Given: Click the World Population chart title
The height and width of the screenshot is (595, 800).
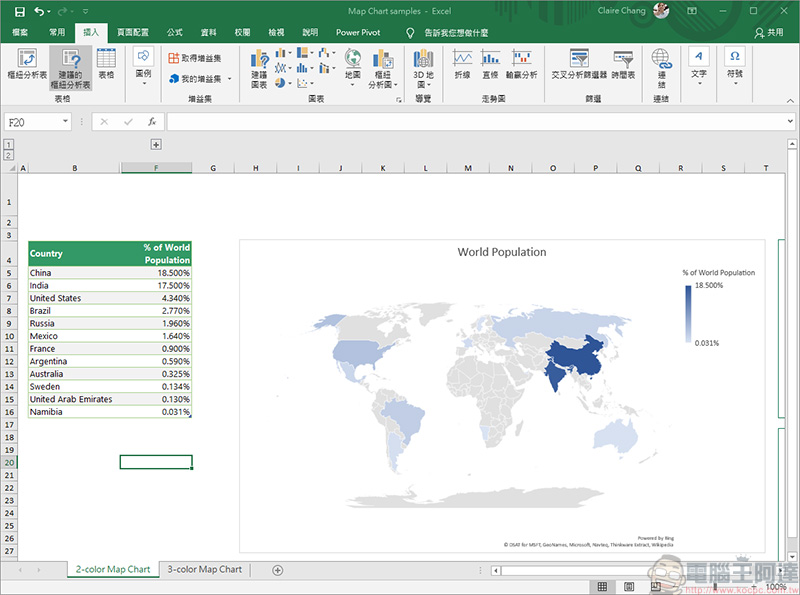Looking at the screenshot, I should click(502, 252).
